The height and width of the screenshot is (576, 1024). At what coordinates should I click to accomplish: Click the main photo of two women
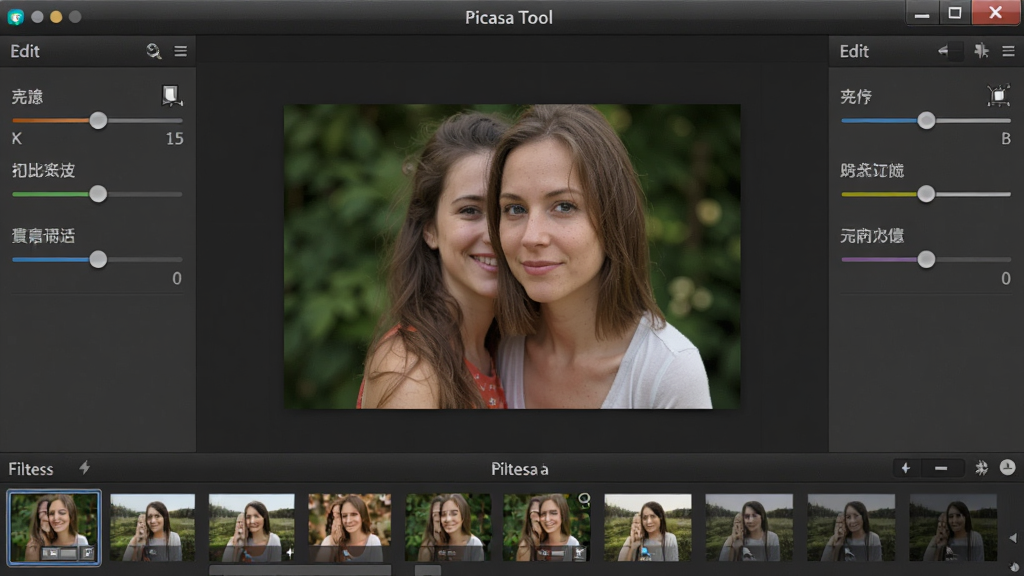coord(512,257)
